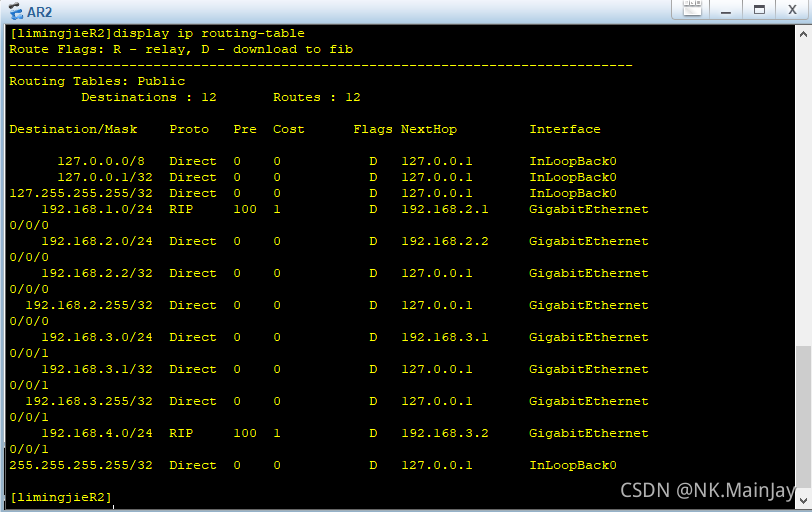This screenshot has height=512, width=812.
Task: Click InLoopBack0 on the 255.255.255.255/32 row
Action: pos(573,465)
